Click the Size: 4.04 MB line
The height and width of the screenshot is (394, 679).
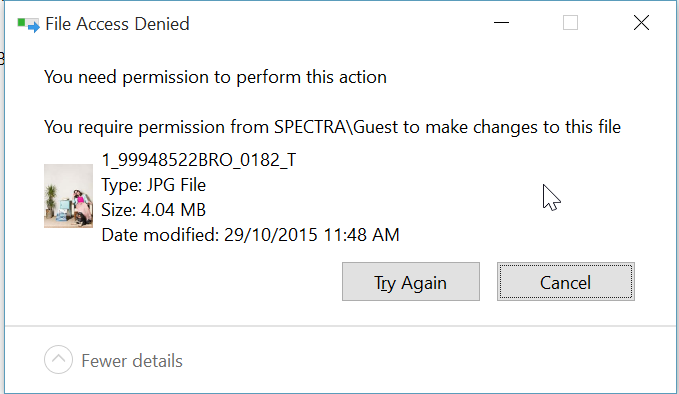click(x=153, y=210)
